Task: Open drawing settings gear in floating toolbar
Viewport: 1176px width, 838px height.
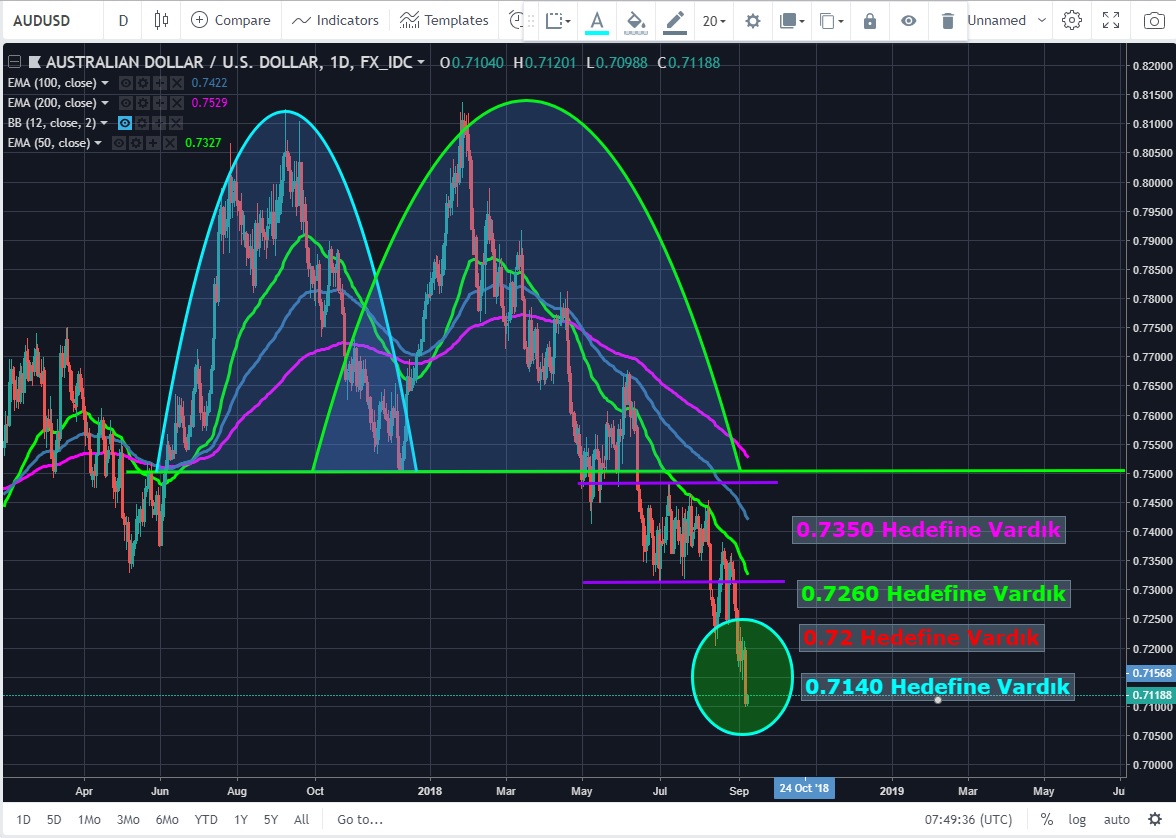Action: 753,20
